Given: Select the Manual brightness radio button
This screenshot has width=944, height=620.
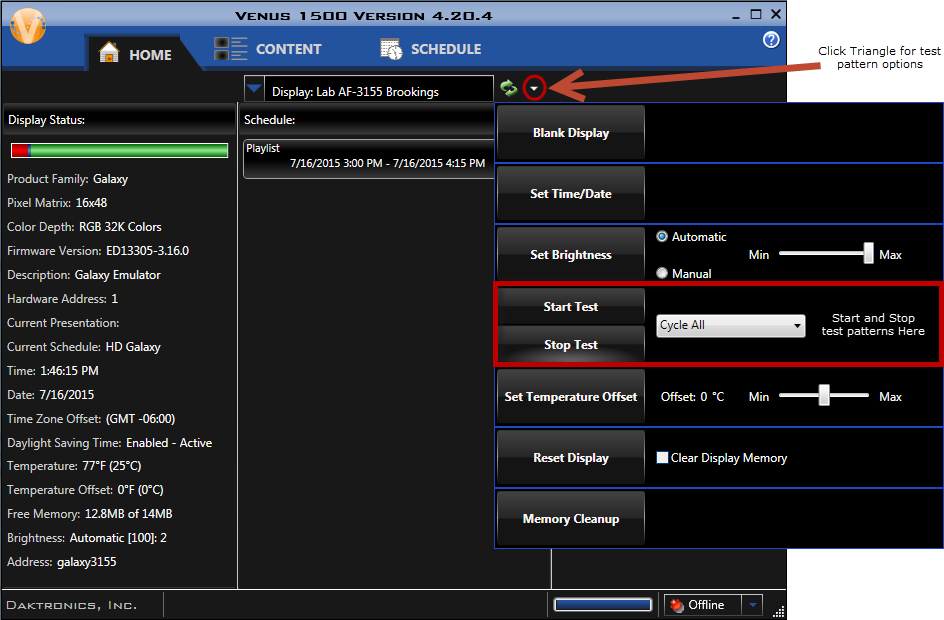Looking at the screenshot, I should tap(662, 273).
